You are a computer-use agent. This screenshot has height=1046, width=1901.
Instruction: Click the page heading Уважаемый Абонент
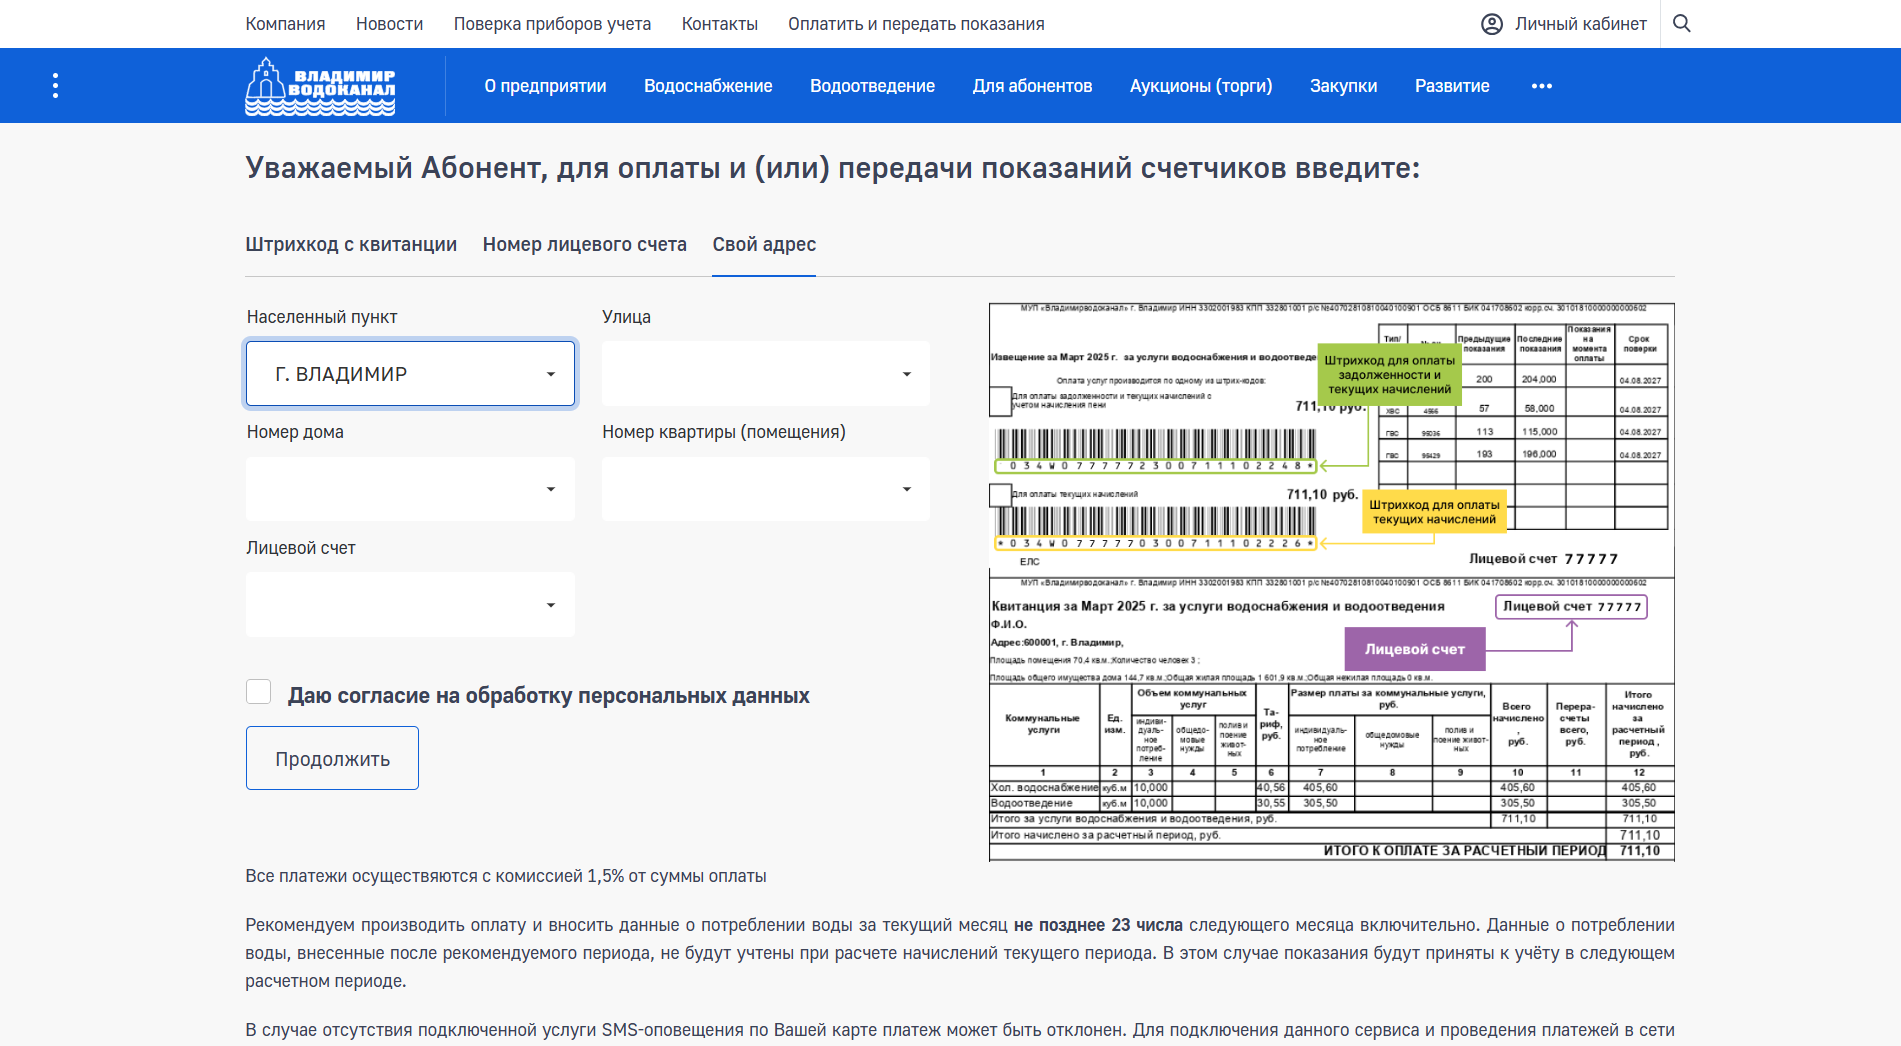tap(832, 168)
